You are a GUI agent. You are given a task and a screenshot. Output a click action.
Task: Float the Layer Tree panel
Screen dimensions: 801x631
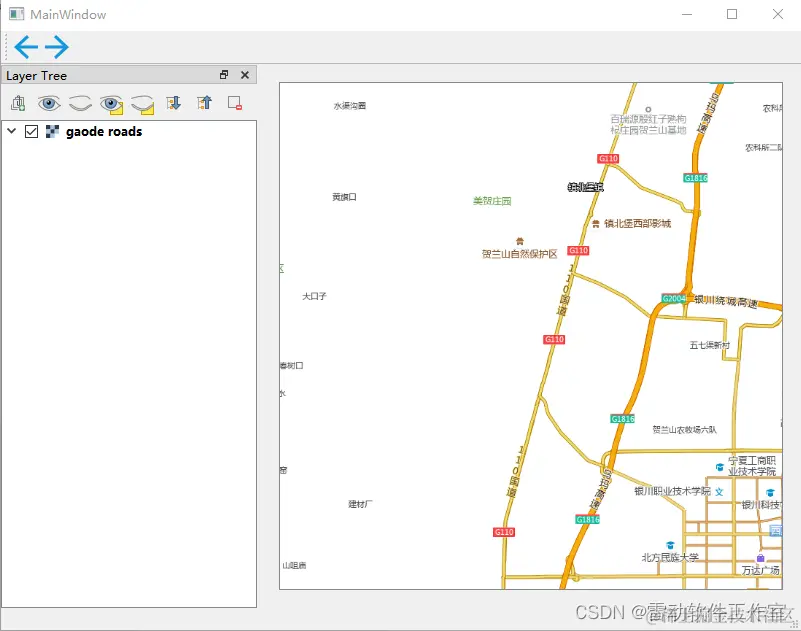(224, 75)
